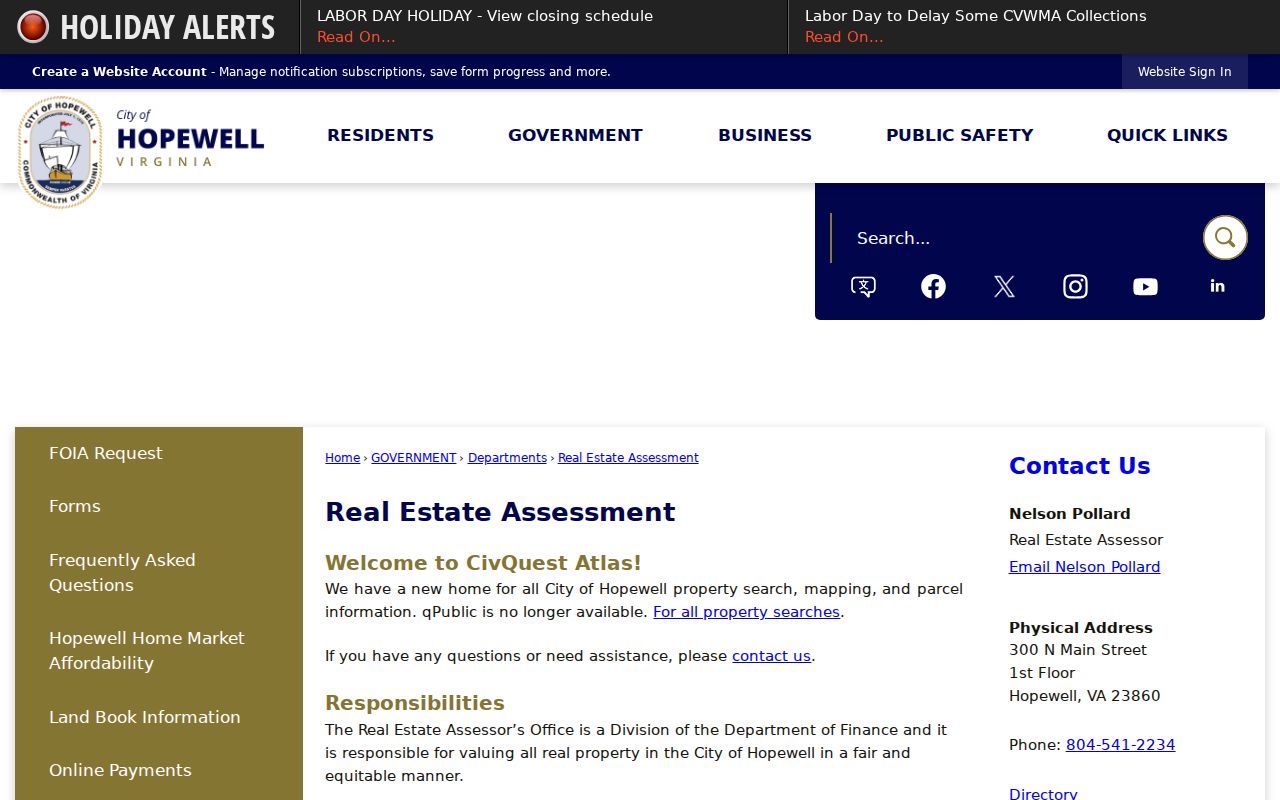Image resolution: width=1280 pixels, height=800 pixels.
Task: Open Forms in the sidebar
Action: (x=159, y=506)
